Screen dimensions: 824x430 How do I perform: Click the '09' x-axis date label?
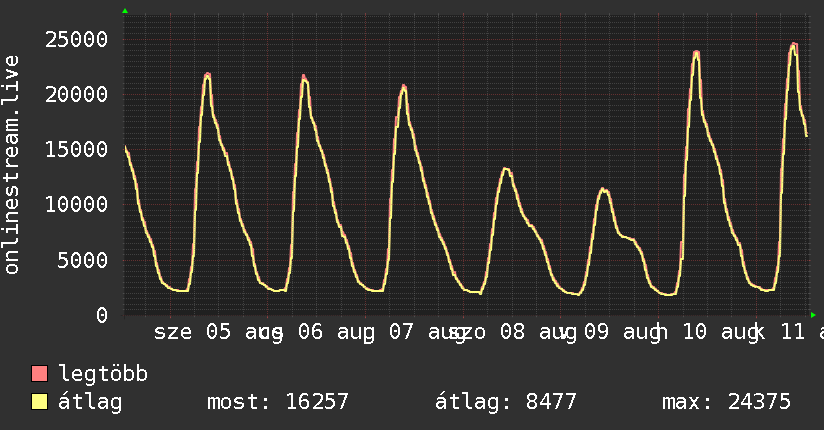click(596, 332)
